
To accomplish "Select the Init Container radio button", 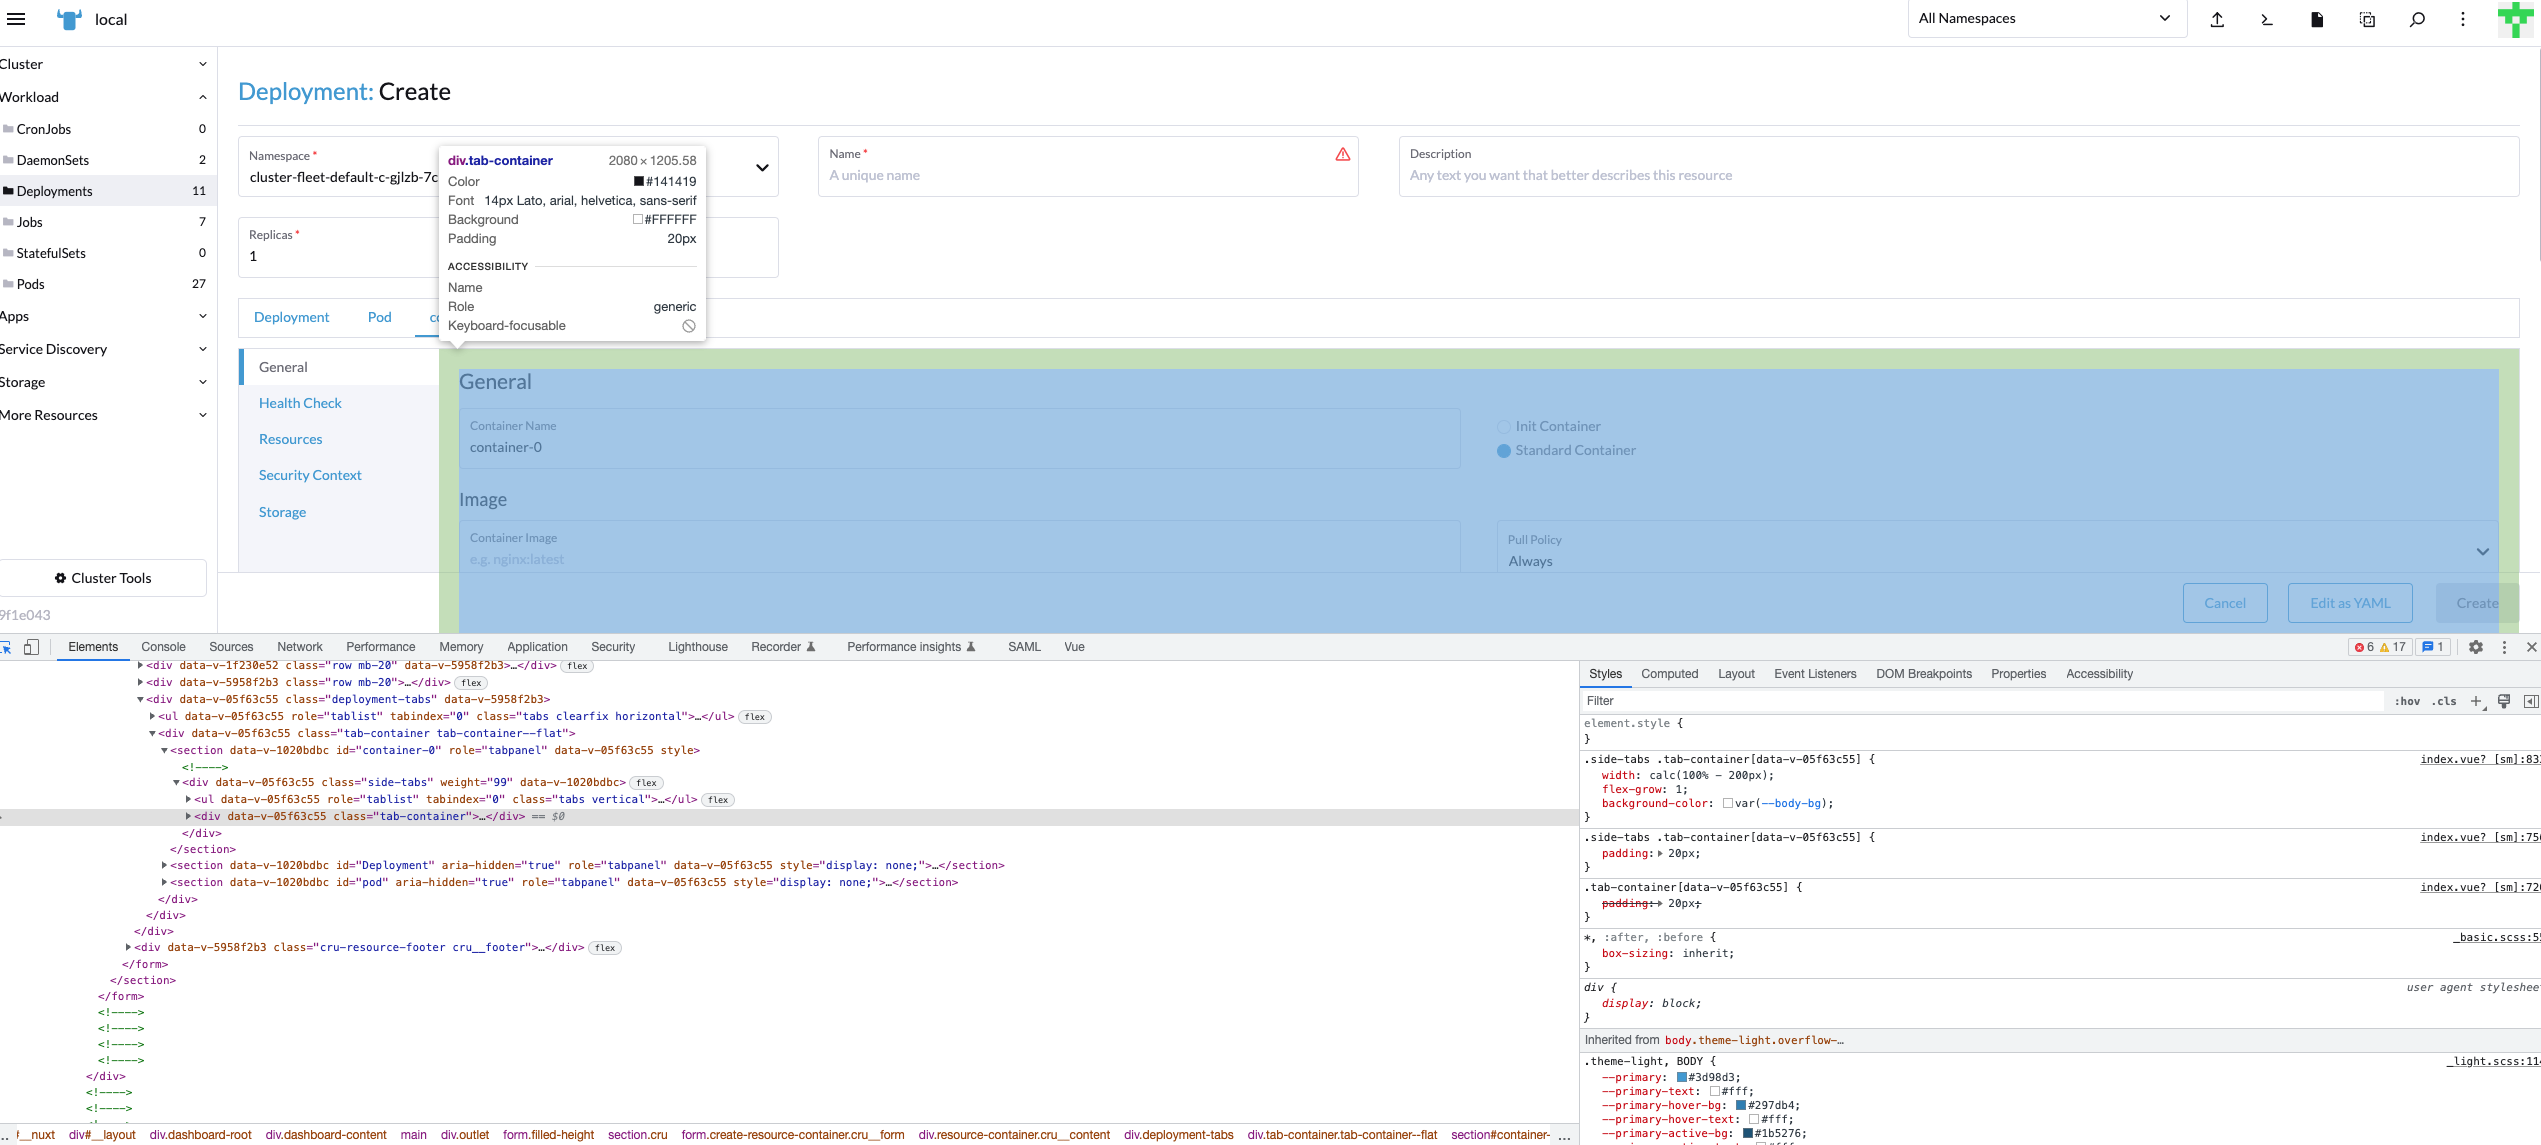I will coord(1504,426).
